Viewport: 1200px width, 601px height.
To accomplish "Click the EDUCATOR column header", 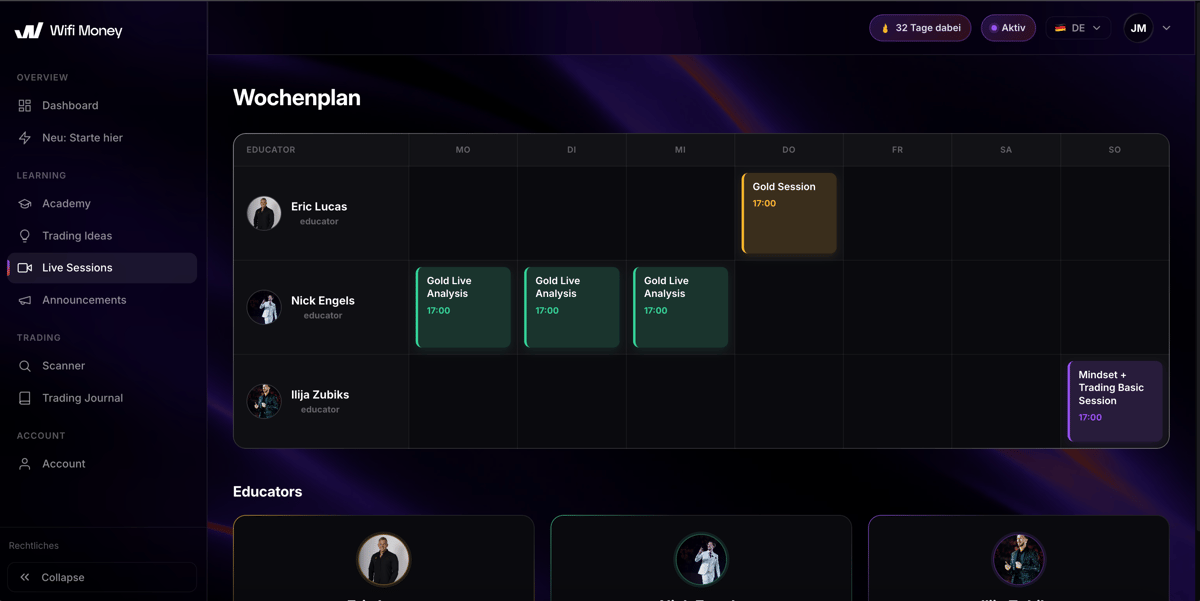I will click(x=271, y=150).
